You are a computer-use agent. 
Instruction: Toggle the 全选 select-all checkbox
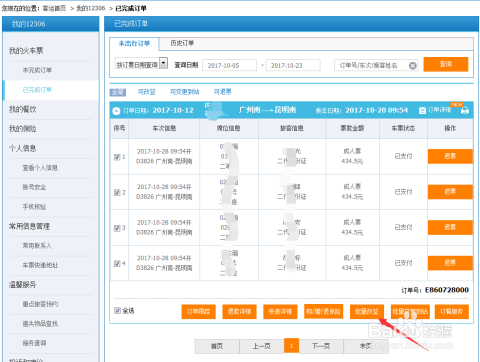(117, 311)
